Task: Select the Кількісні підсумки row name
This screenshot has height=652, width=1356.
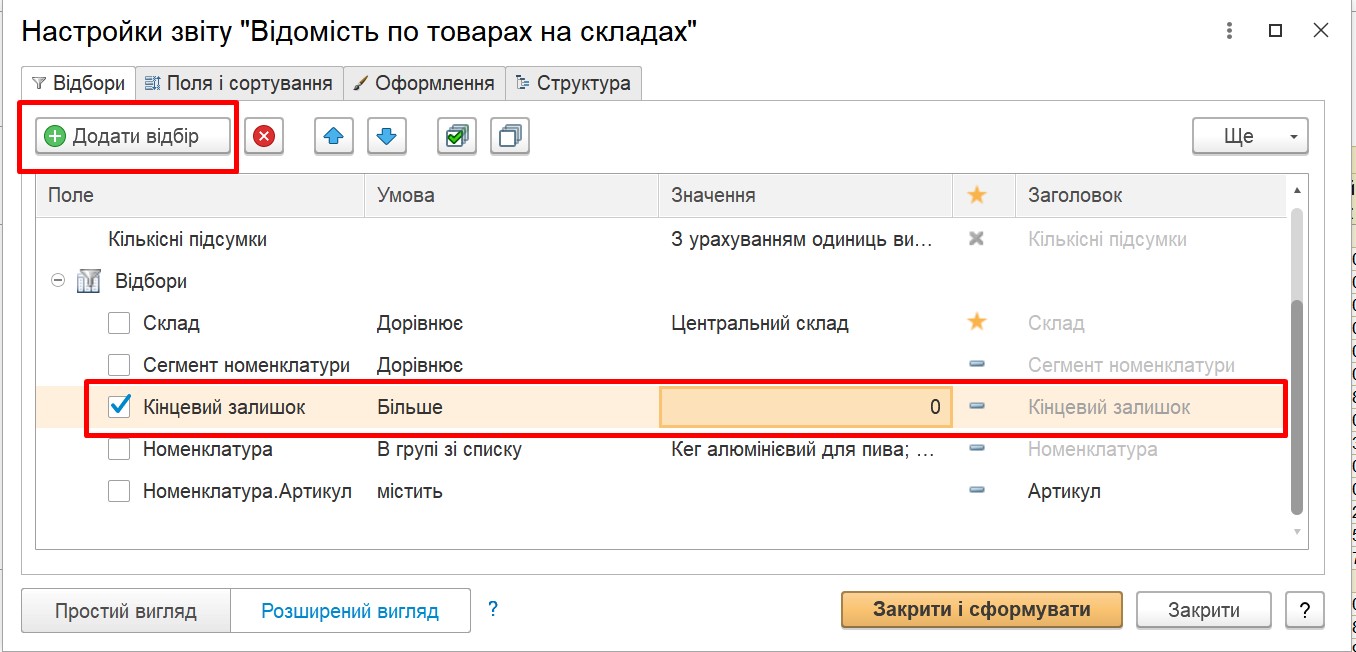Action: pyautogui.click(x=187, y=240)
